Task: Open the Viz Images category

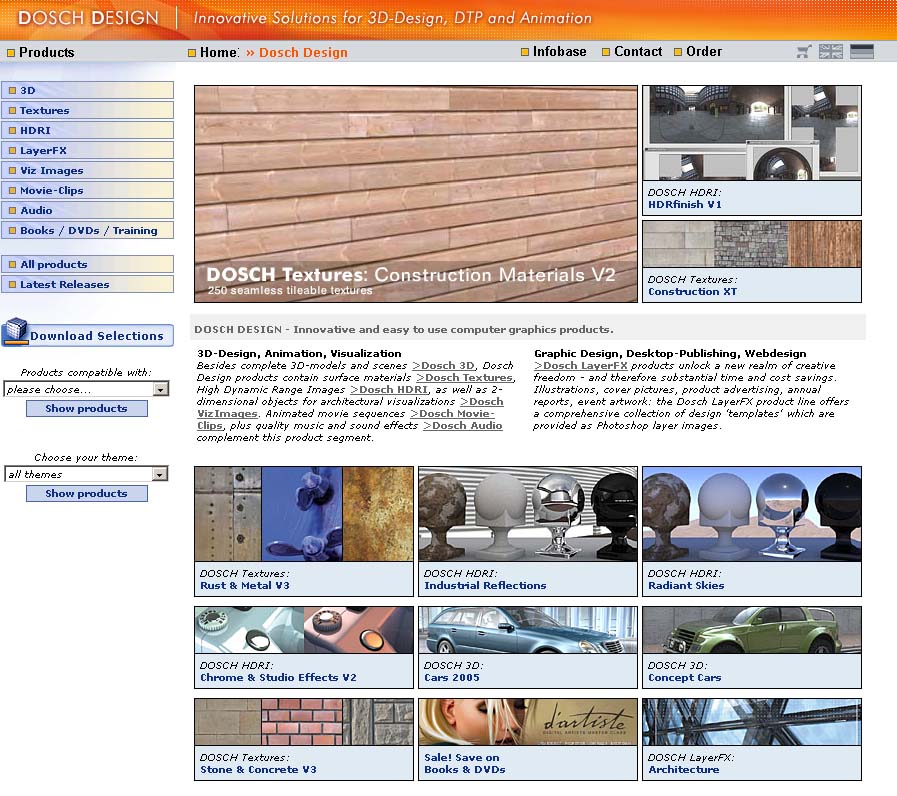Action: [x=88, y=171]
